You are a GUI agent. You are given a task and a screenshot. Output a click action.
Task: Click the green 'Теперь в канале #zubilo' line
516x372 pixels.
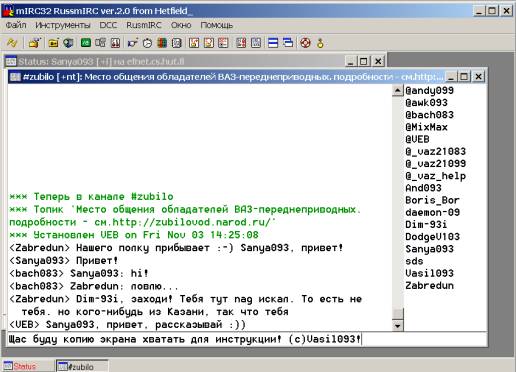click(91, 197)
